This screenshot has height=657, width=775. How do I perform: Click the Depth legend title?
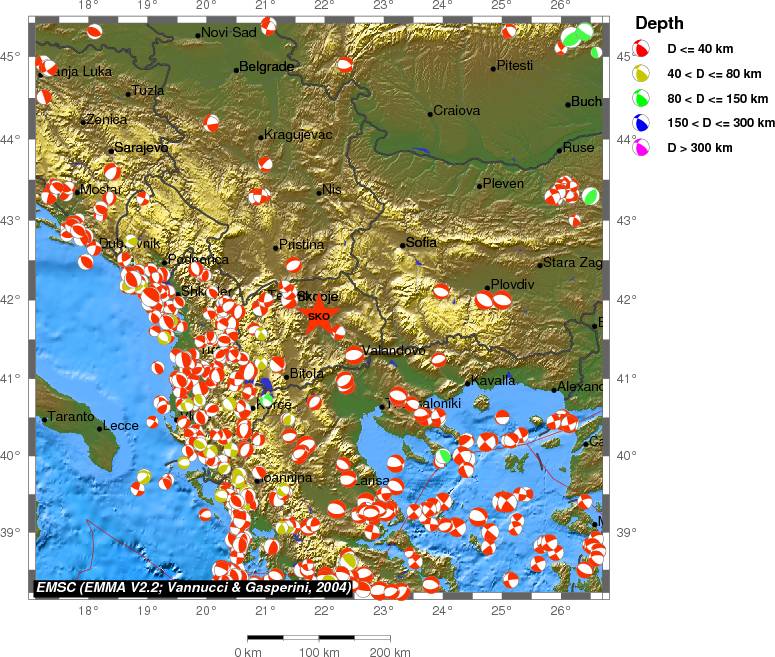659,23
